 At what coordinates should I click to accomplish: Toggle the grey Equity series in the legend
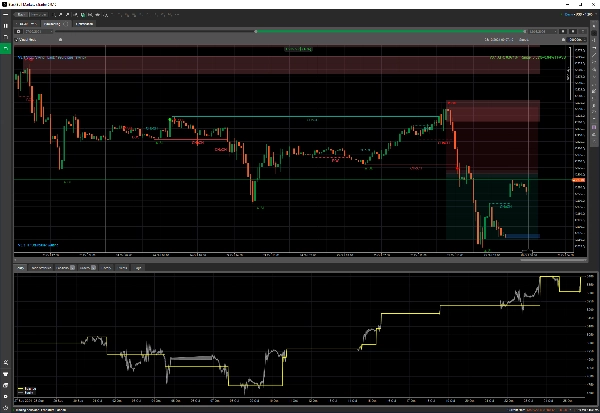[x=26, y=393]
